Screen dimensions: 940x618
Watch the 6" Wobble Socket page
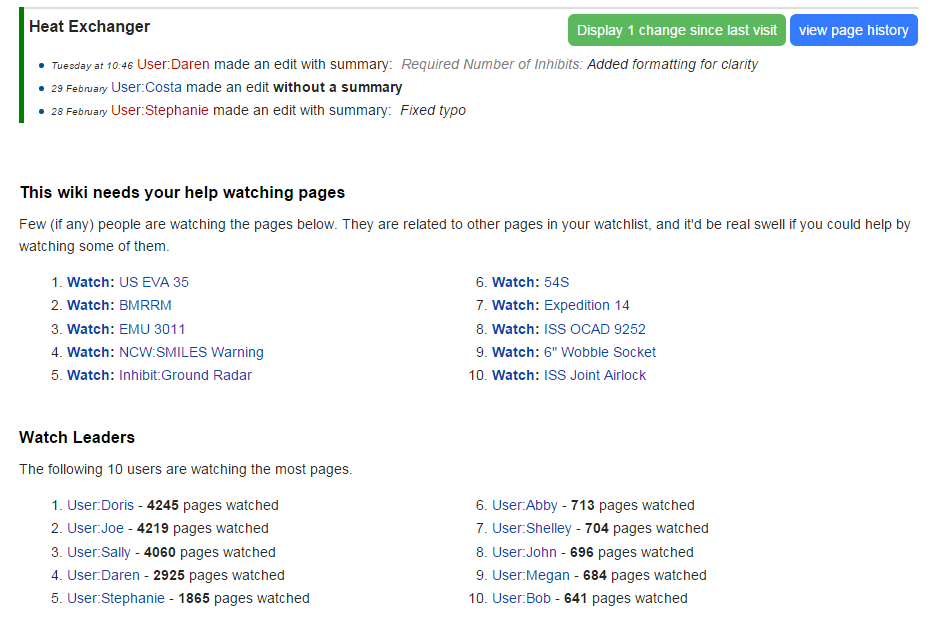pyautogui.click(x=516, y=352)
